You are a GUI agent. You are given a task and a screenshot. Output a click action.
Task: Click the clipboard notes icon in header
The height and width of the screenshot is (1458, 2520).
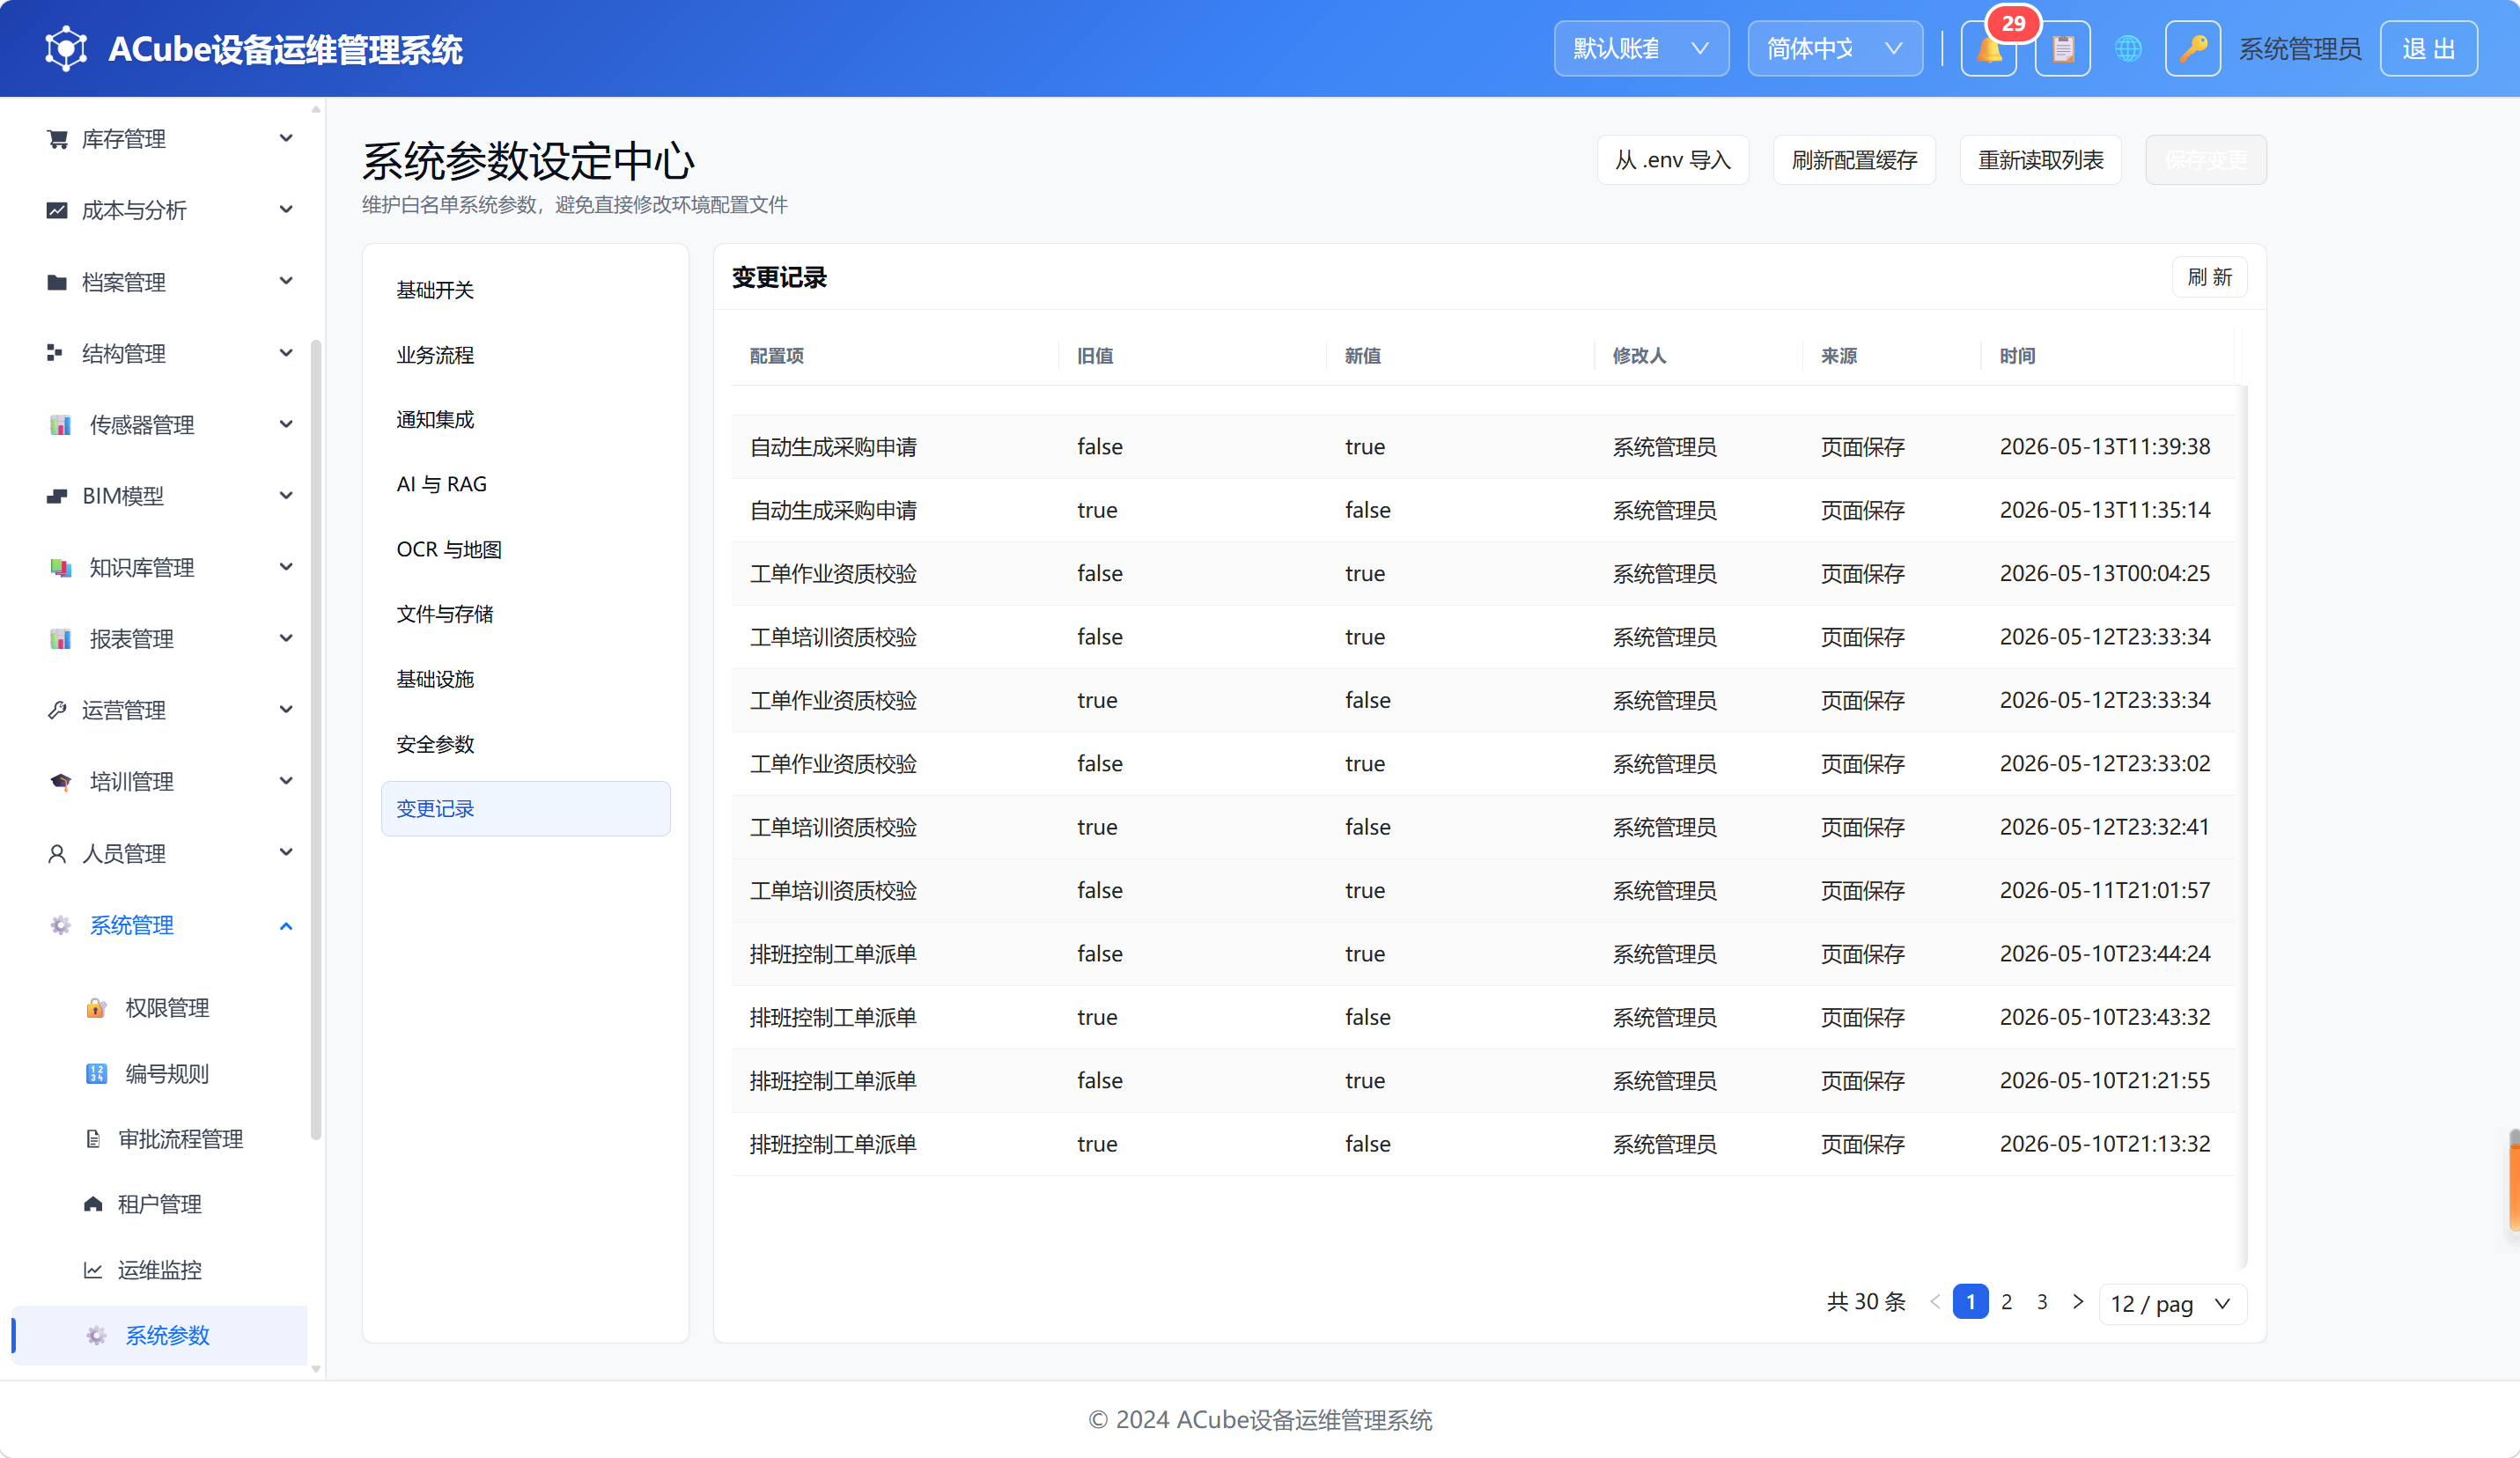pos(2062,49)
